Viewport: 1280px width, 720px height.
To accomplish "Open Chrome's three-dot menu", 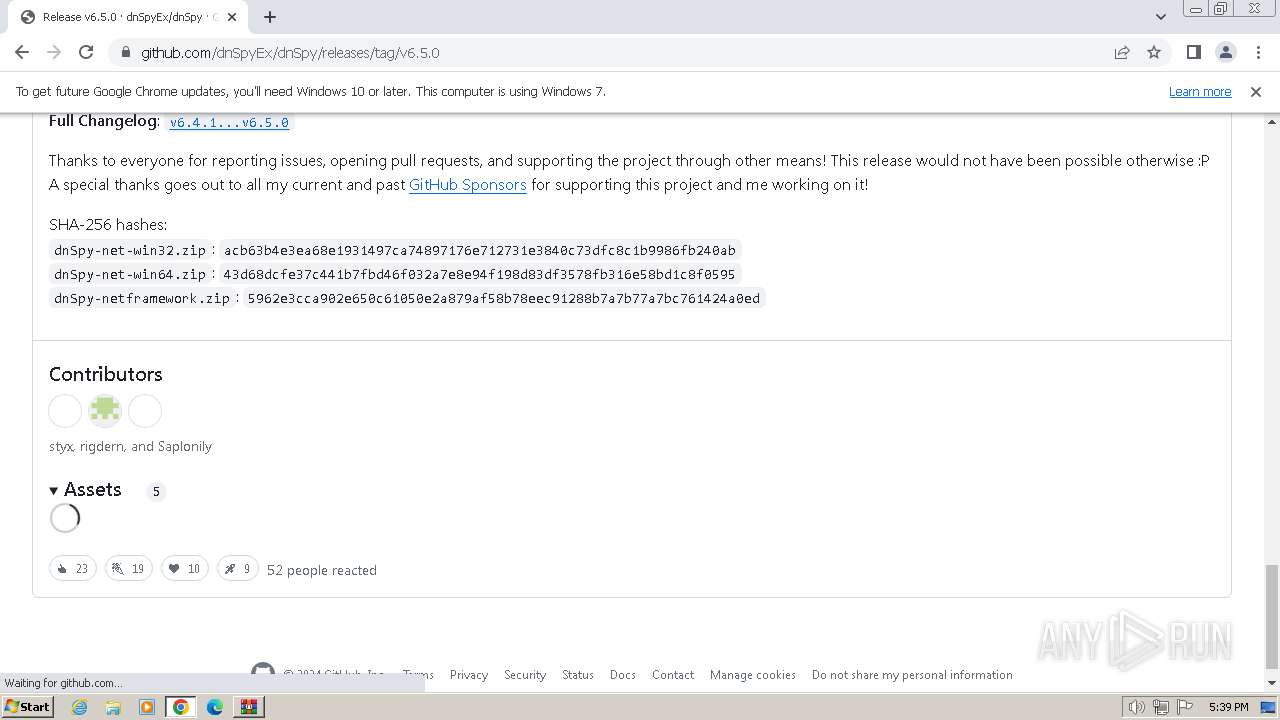I will click(1257, 52).
